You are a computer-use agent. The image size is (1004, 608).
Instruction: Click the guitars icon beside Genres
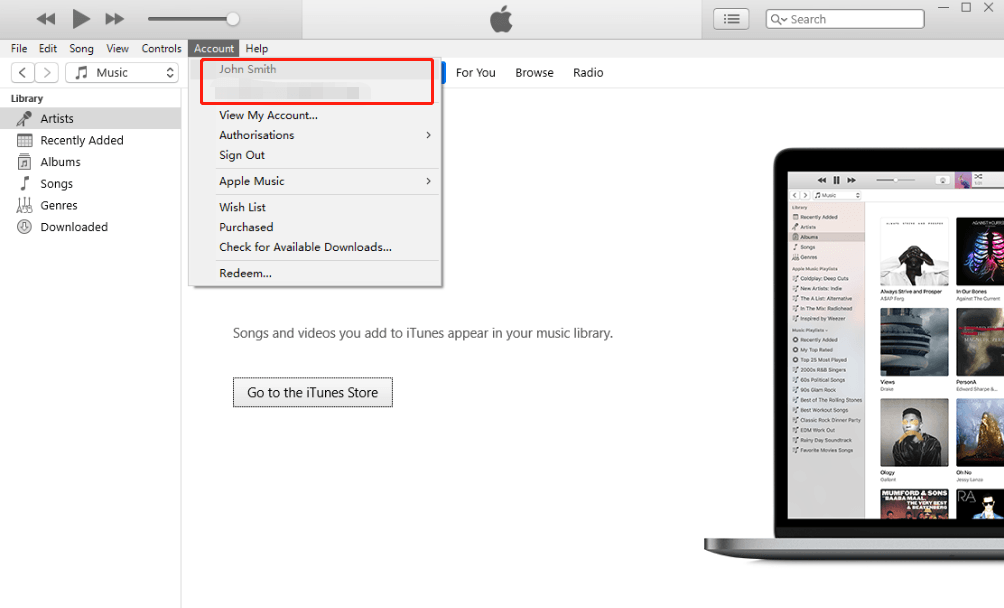[24, 205]
